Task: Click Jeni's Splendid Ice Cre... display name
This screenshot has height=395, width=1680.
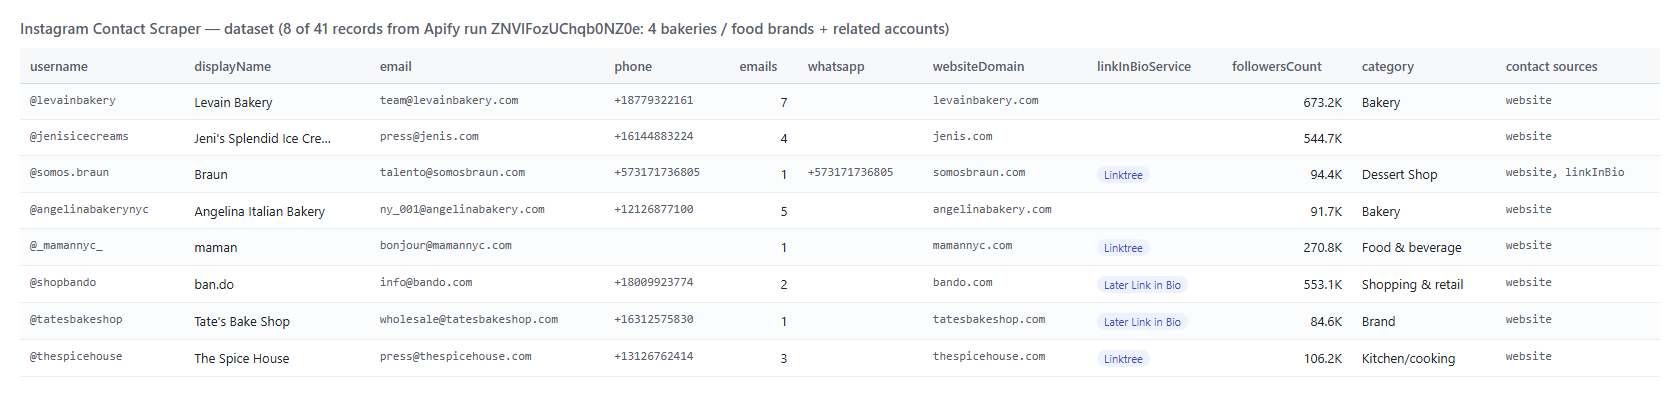Action: tap(262, 138)
